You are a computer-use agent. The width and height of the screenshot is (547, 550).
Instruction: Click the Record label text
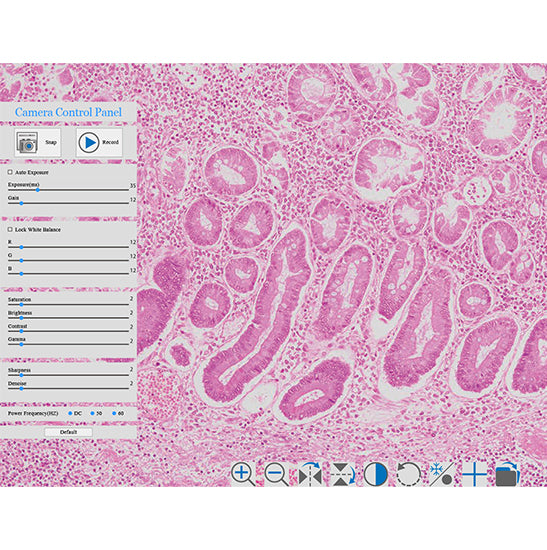(111, 142)
